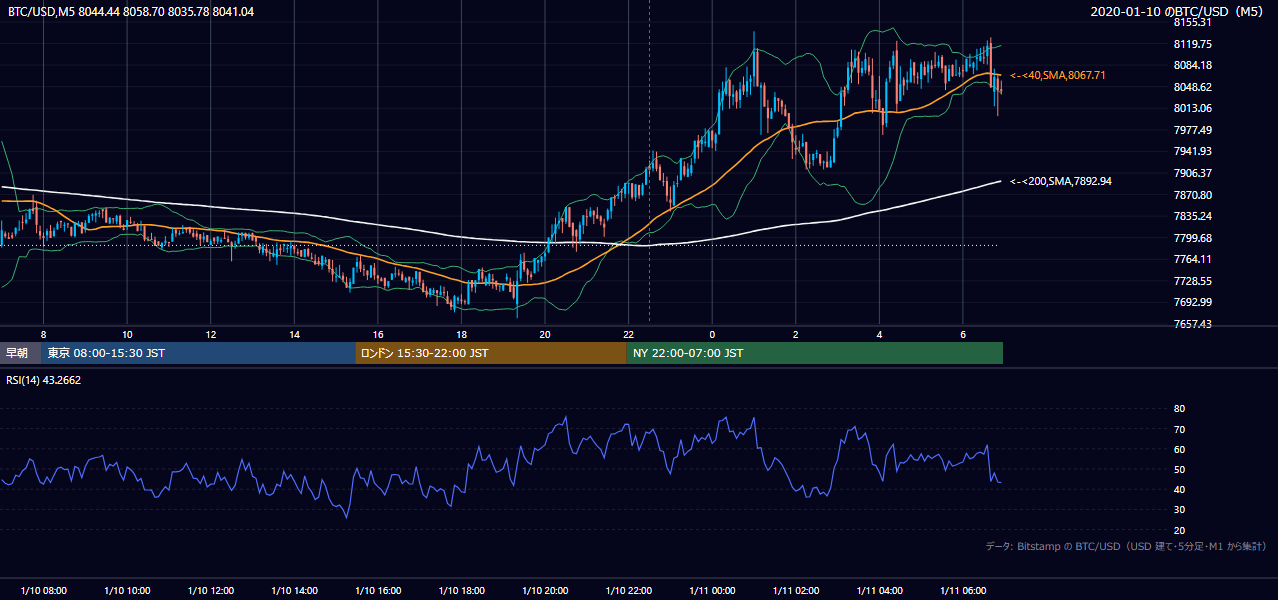Click the 2020-01-10 BTC/USD (M5) chart title
The height and width of the screenshot is (600, 1278).
pos(1179,11)
